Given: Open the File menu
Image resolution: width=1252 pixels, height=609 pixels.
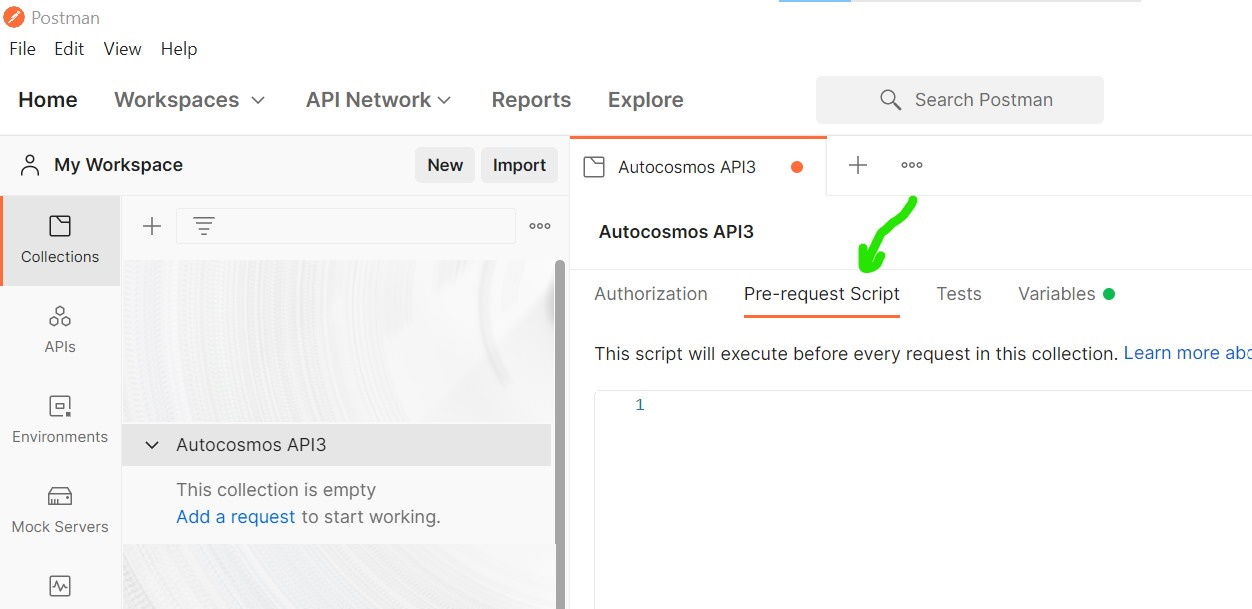Looking at the screenshot, I should coord(22,49).
